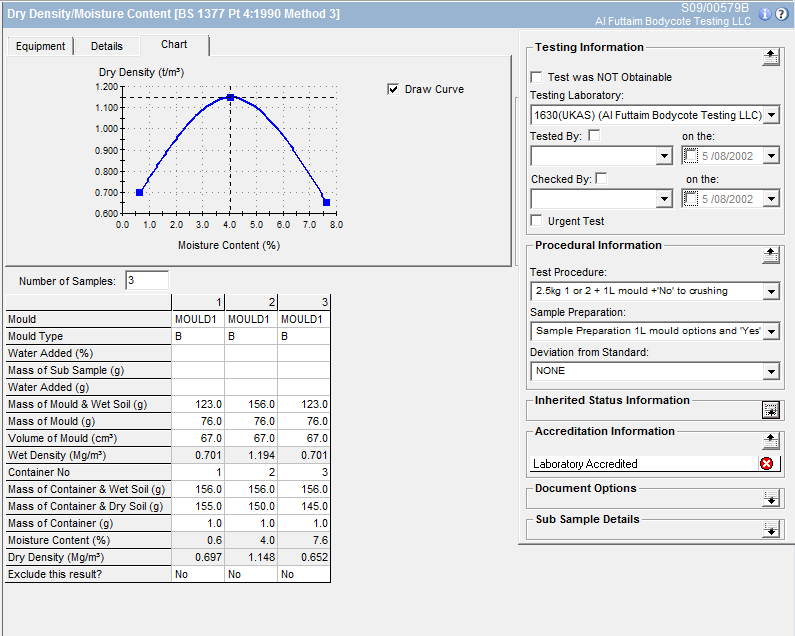Screen dimensions: 795x636
Task: Switch to the Equipment tab
Action: pos(40,46)
